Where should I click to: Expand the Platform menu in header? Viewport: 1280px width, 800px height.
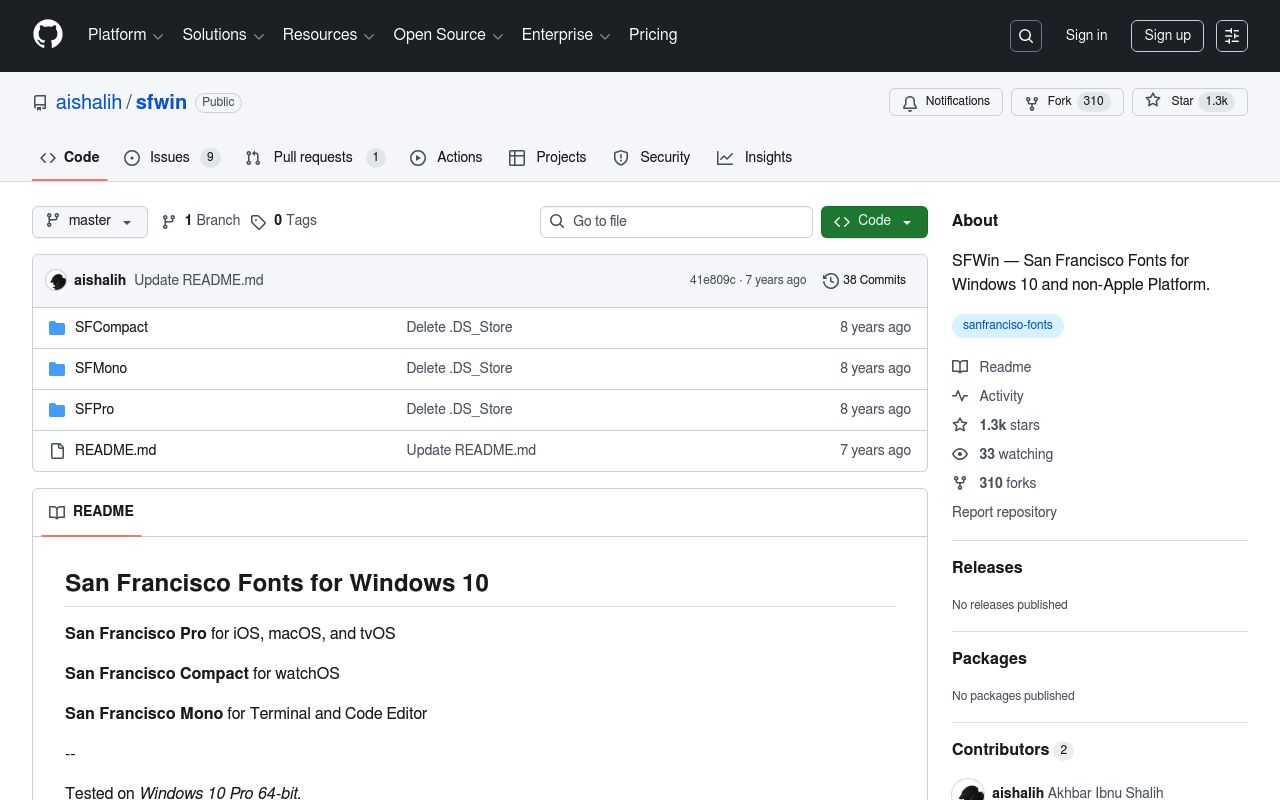click(125, 35)
